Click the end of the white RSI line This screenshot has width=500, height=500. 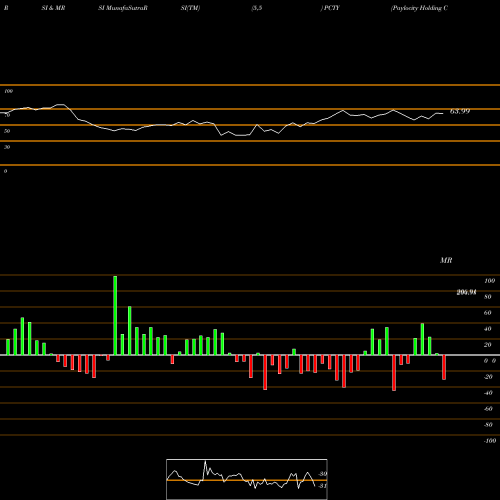(443, 114)
